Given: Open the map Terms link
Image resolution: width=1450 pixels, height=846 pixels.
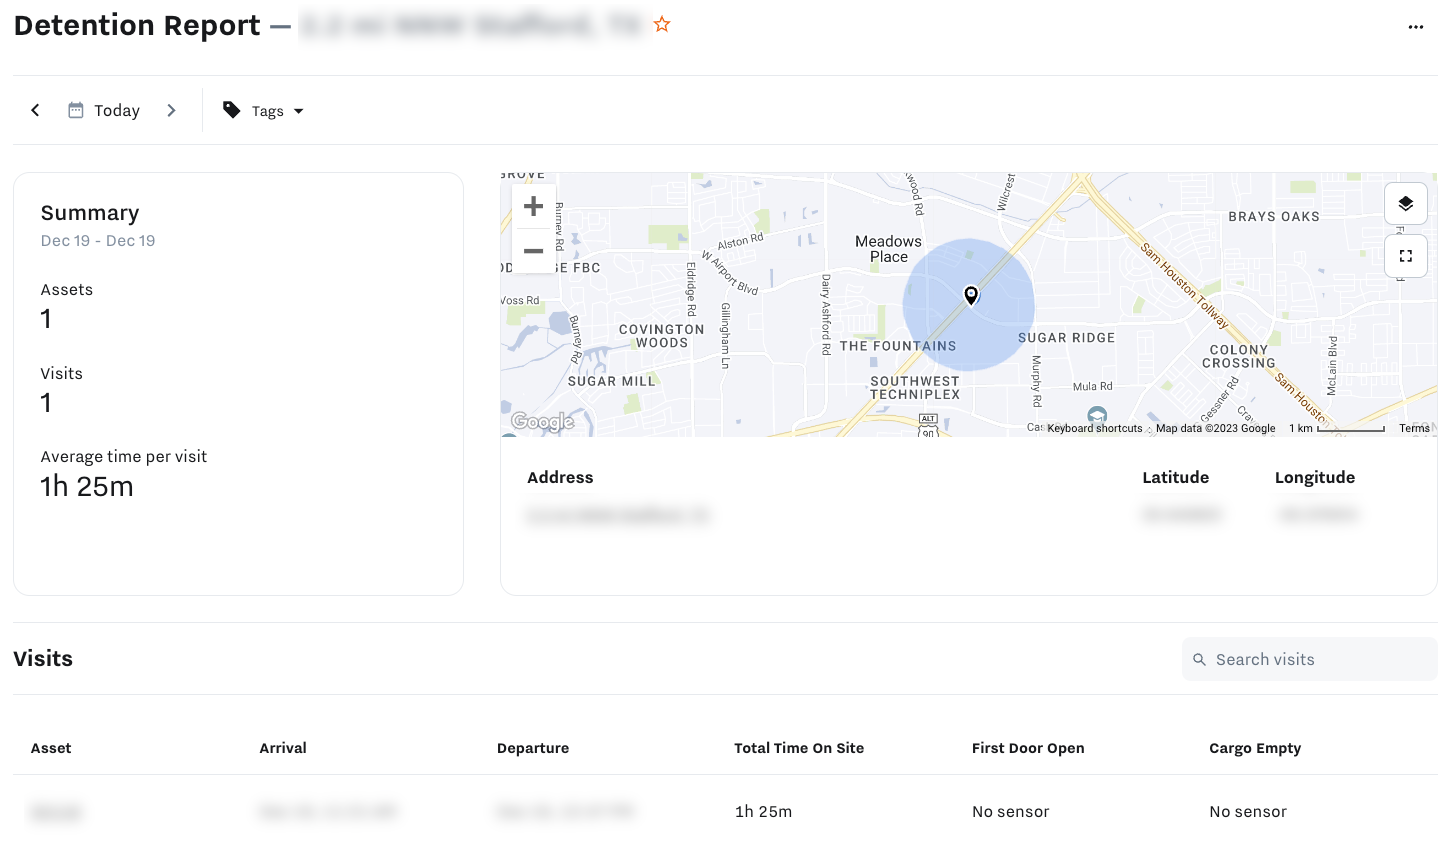Looking at the screenshot, I should [1414, 428].
